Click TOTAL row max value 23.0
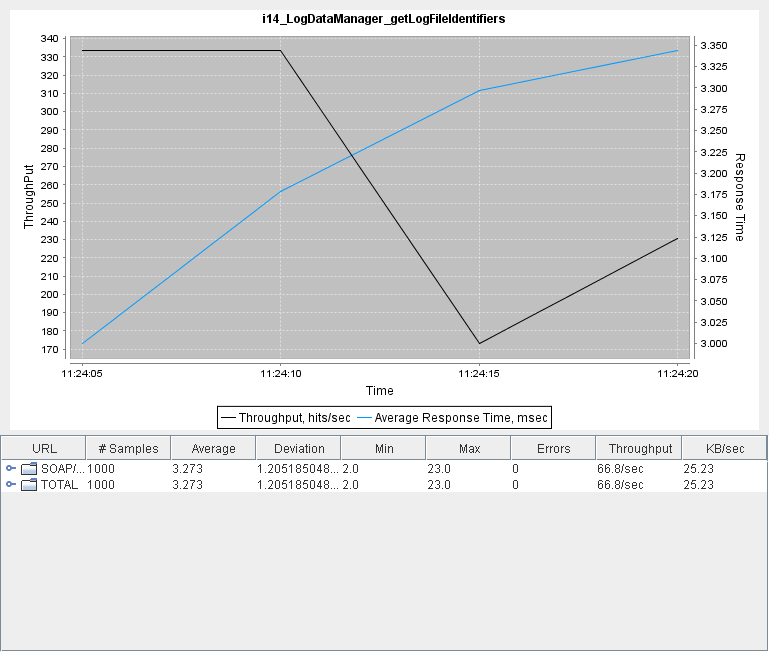 [438, 485]
